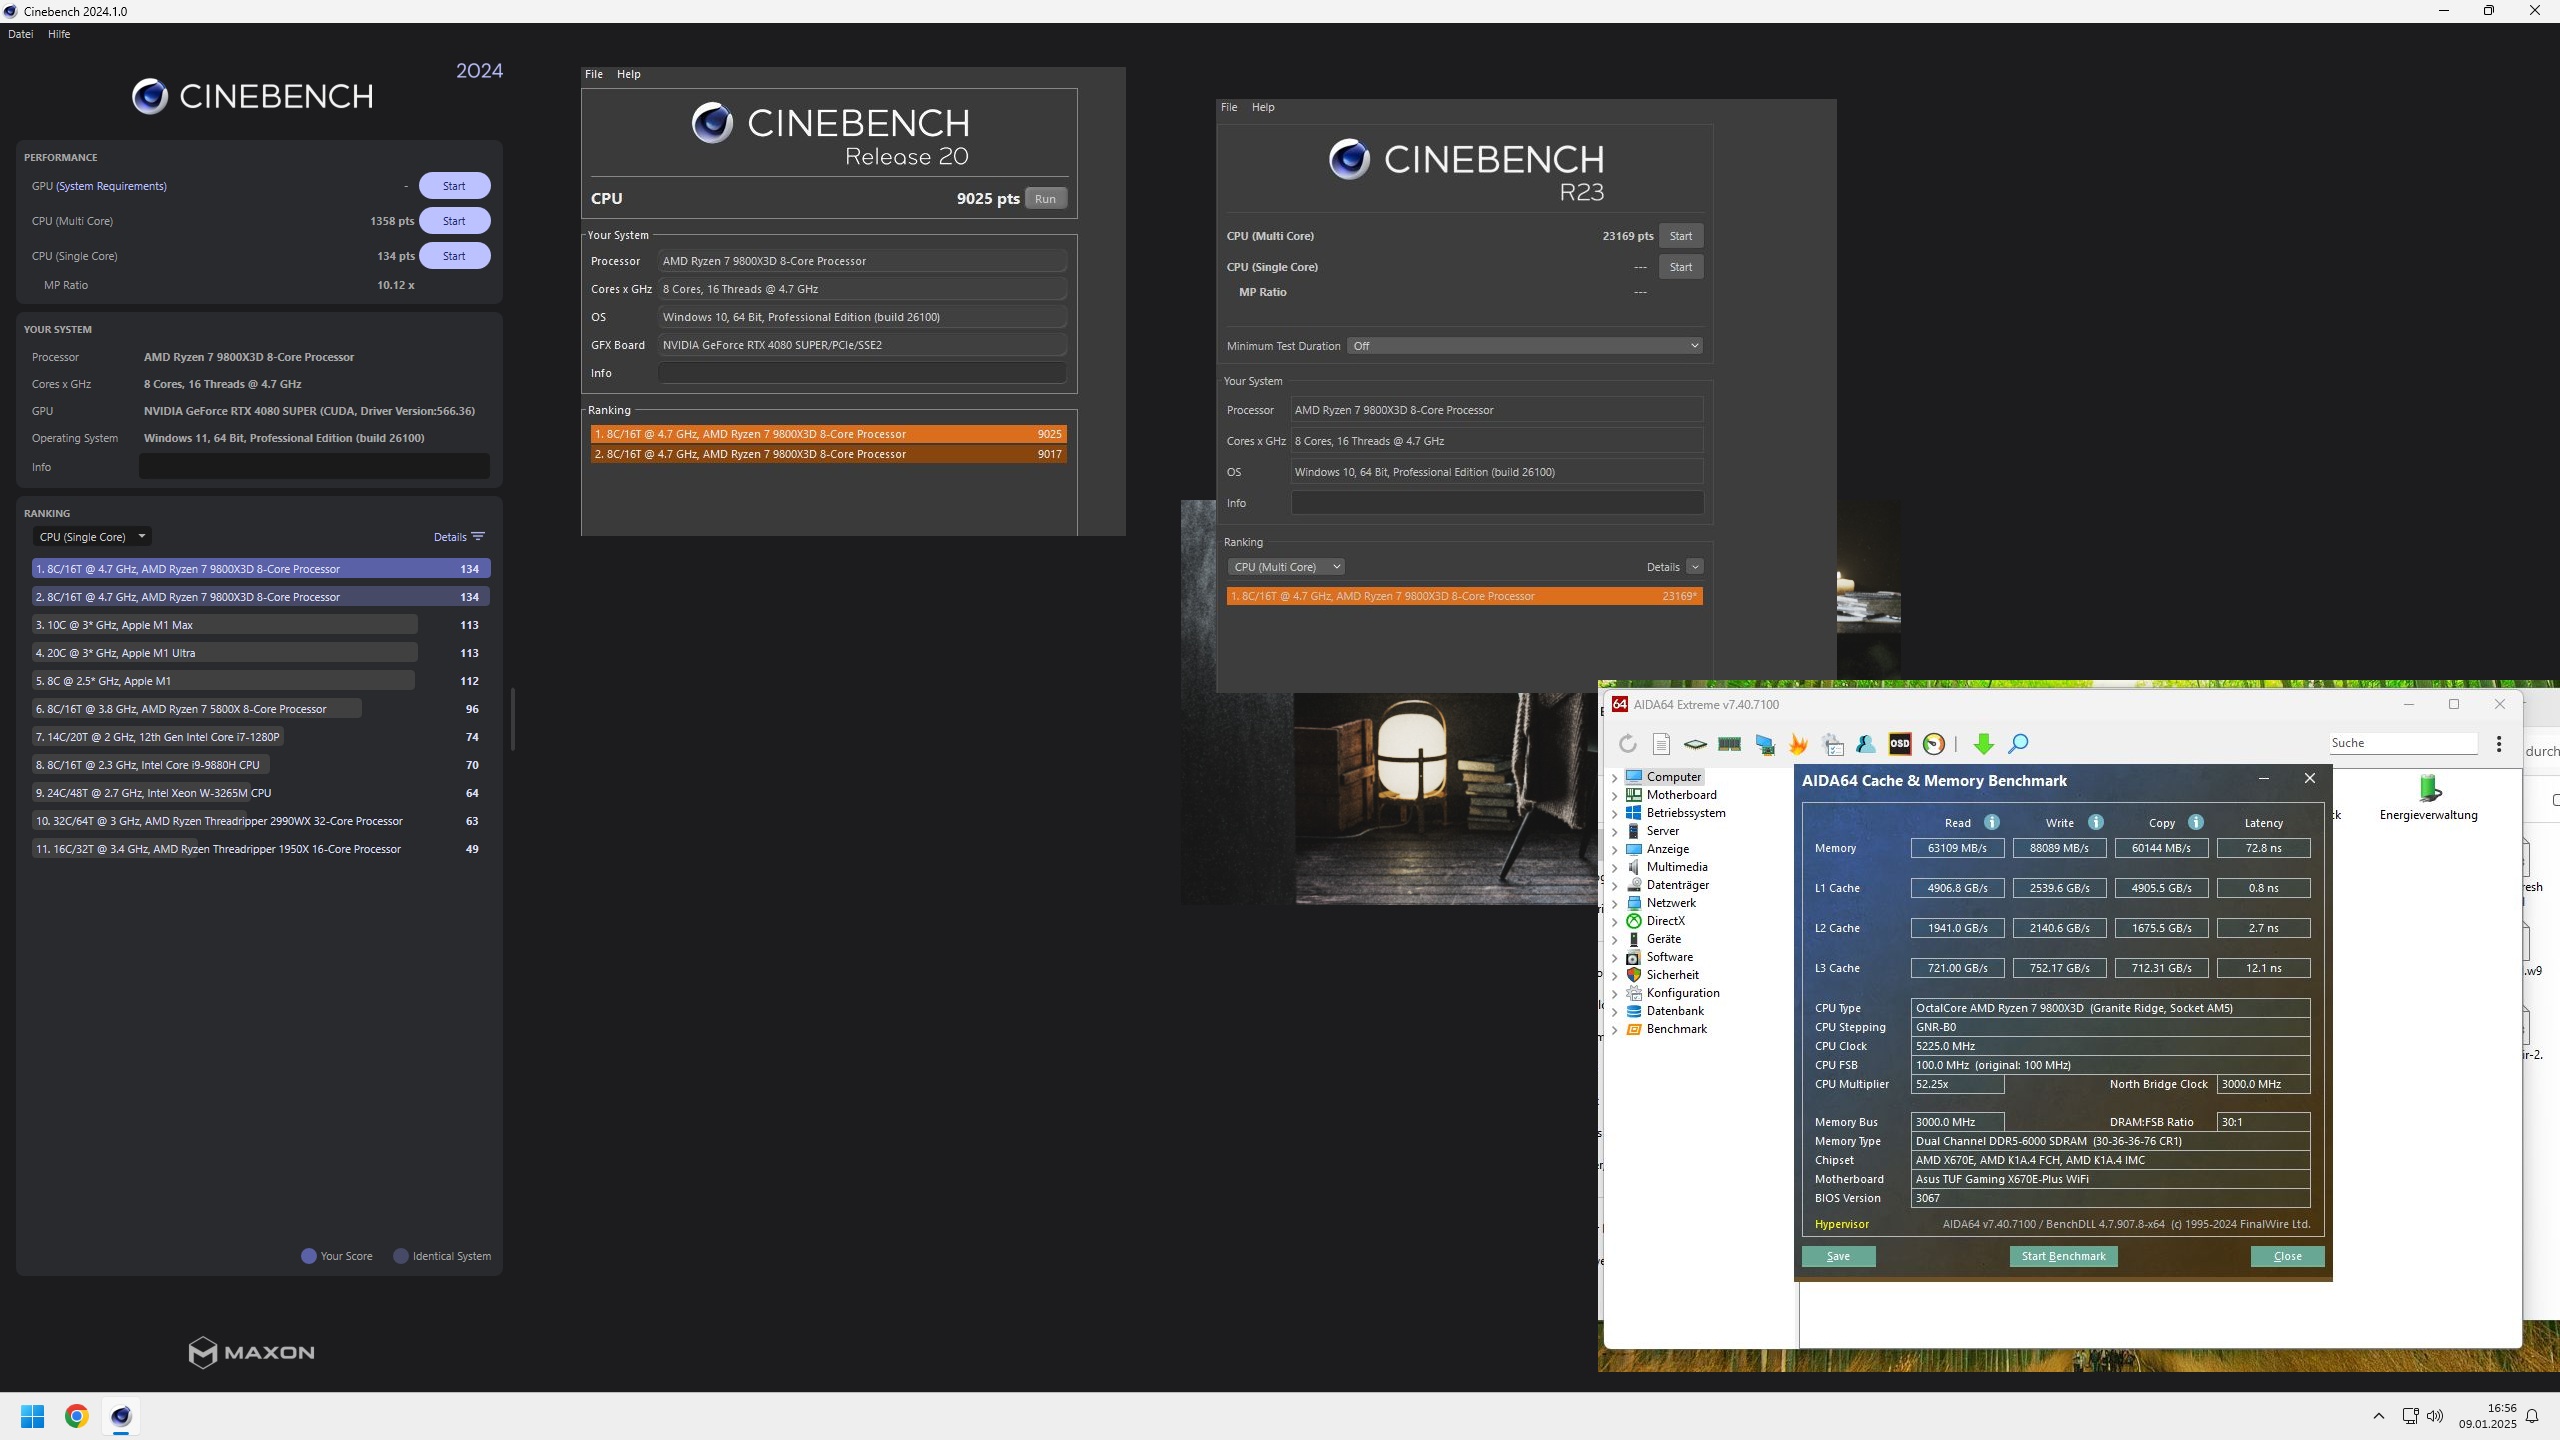Image resolution: width=2560 pixels, height=1440 pixels.
Task: Open the Help menu in Cinebench Release 20
Action: click(628, 74)
